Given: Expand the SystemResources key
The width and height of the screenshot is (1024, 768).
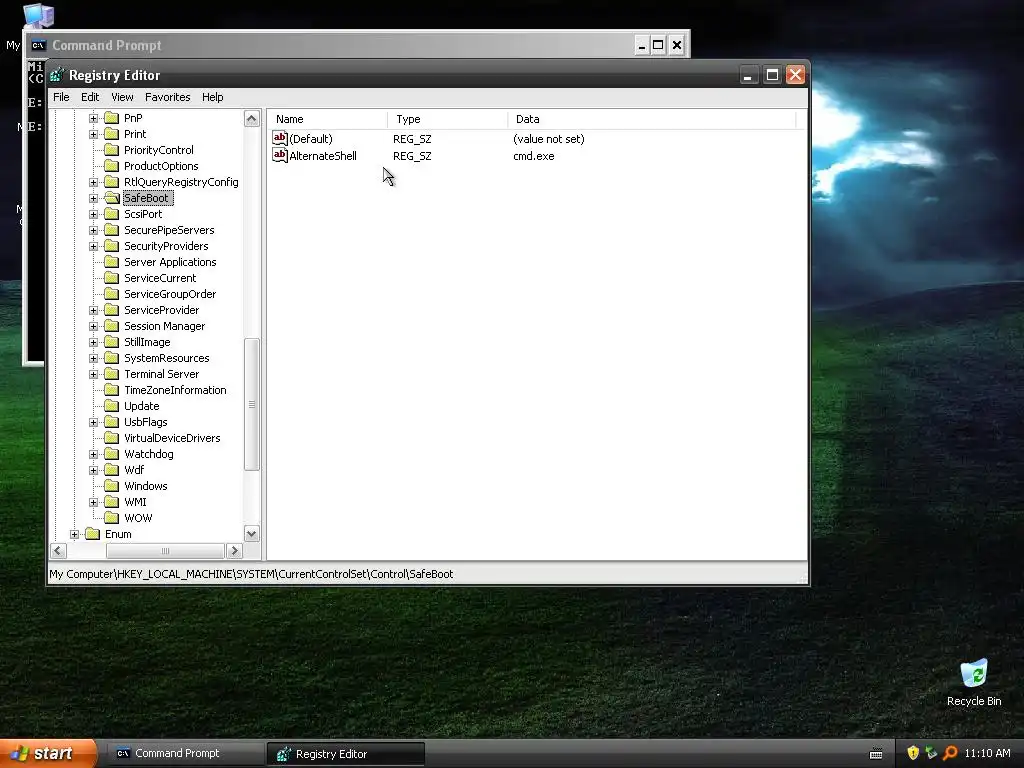Looking at the screenshot, I should pos(93,359).
